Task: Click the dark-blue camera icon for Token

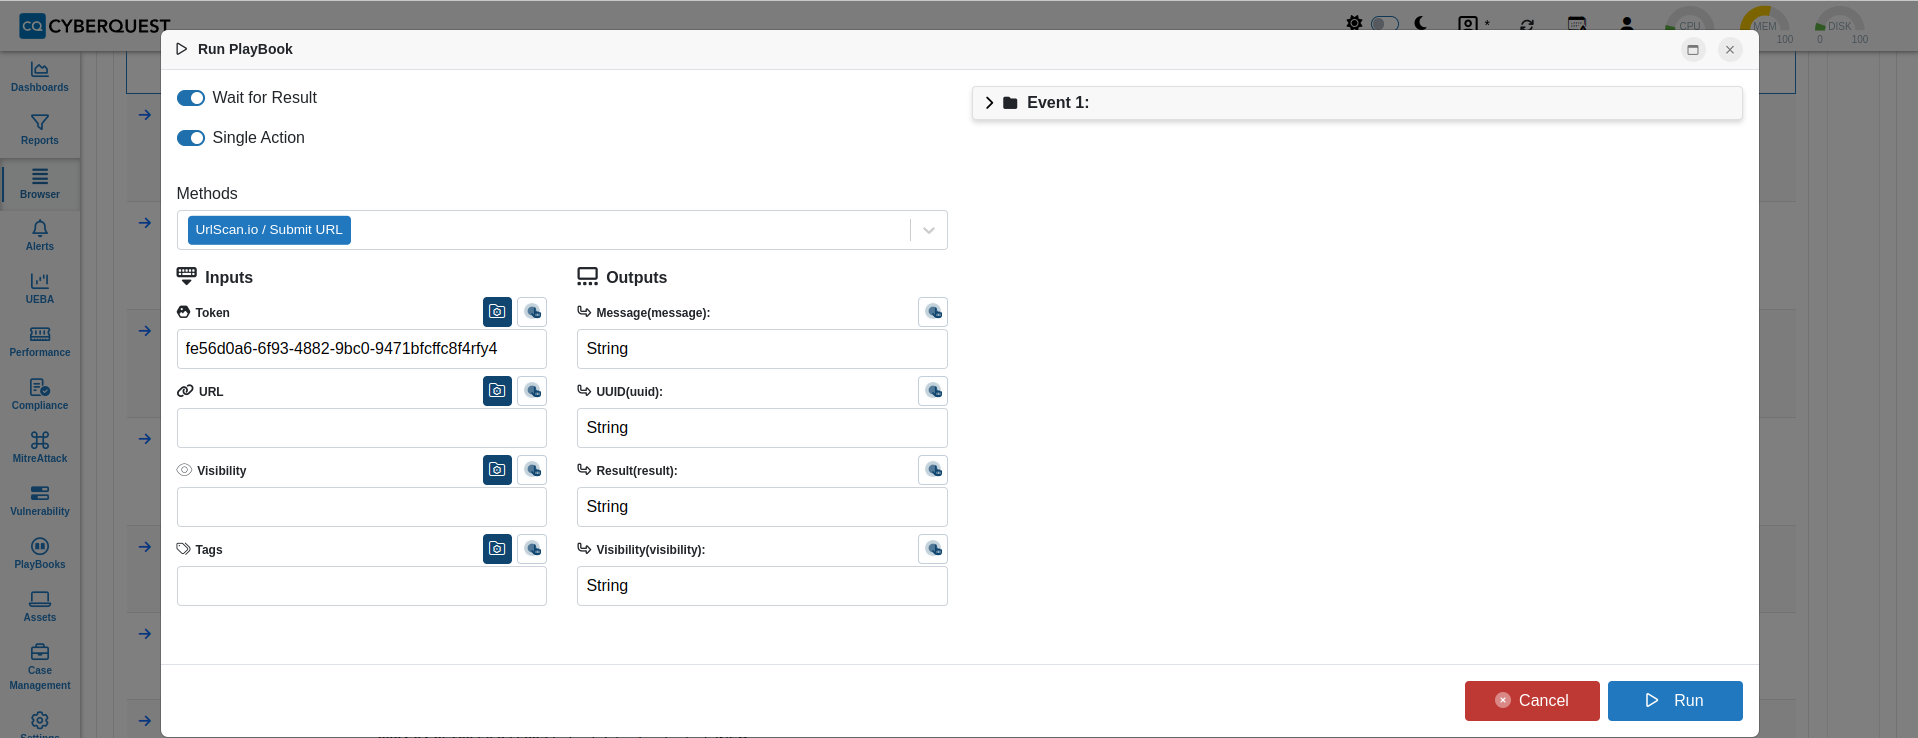Action: (x=497, y=312)
